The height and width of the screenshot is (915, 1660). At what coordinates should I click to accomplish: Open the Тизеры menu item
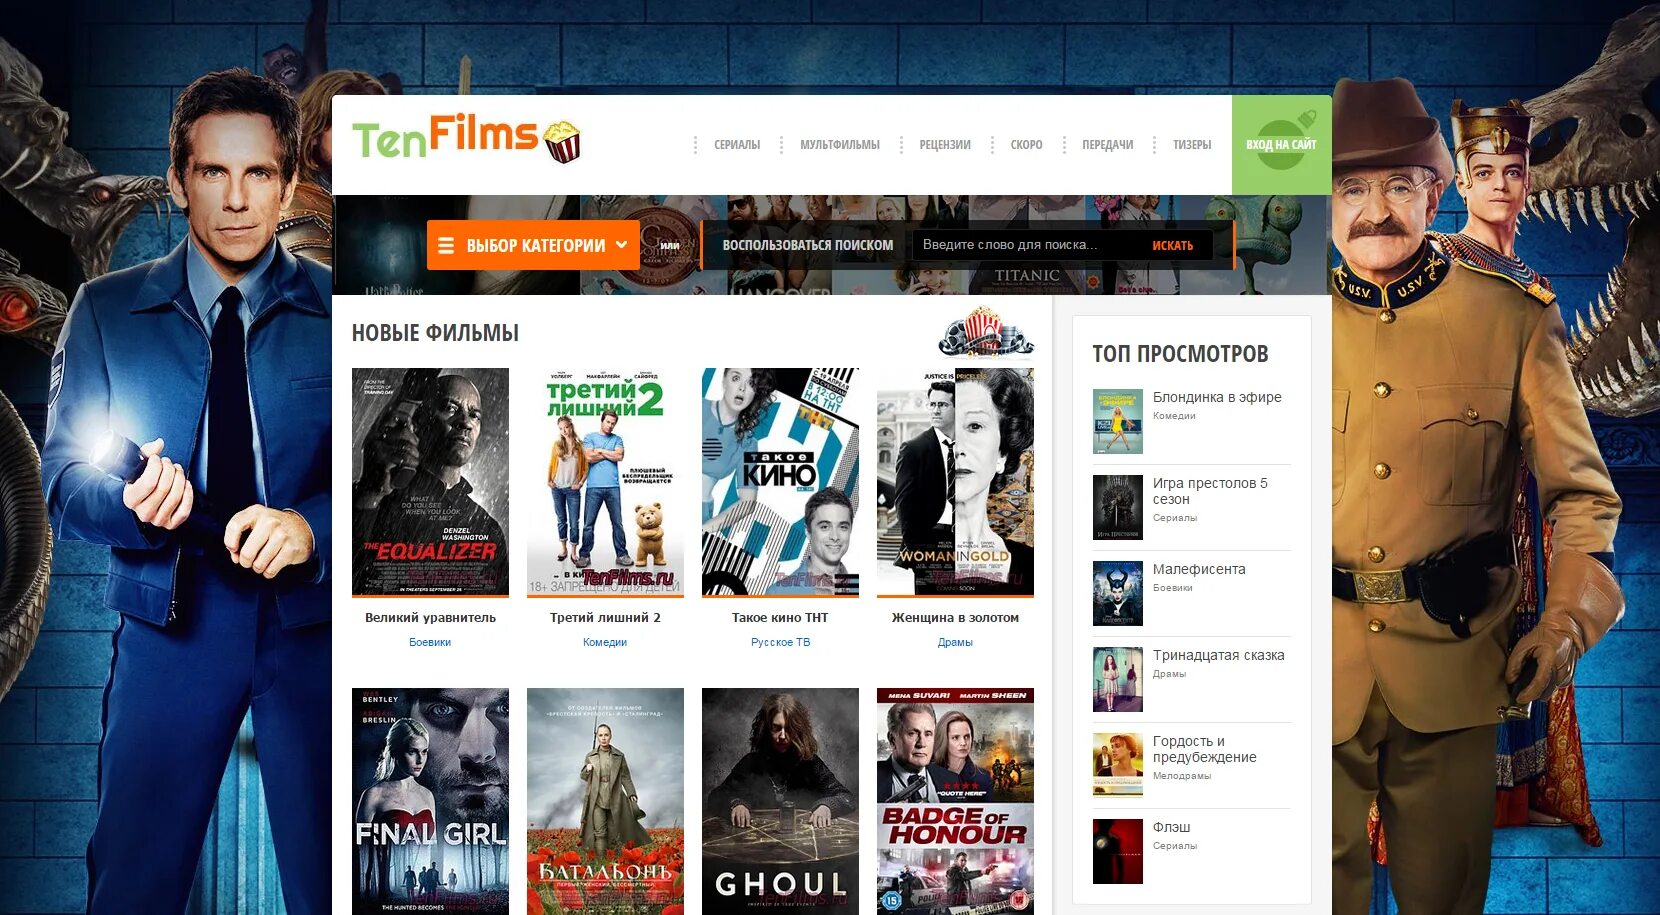click(x=1192, y=145)
